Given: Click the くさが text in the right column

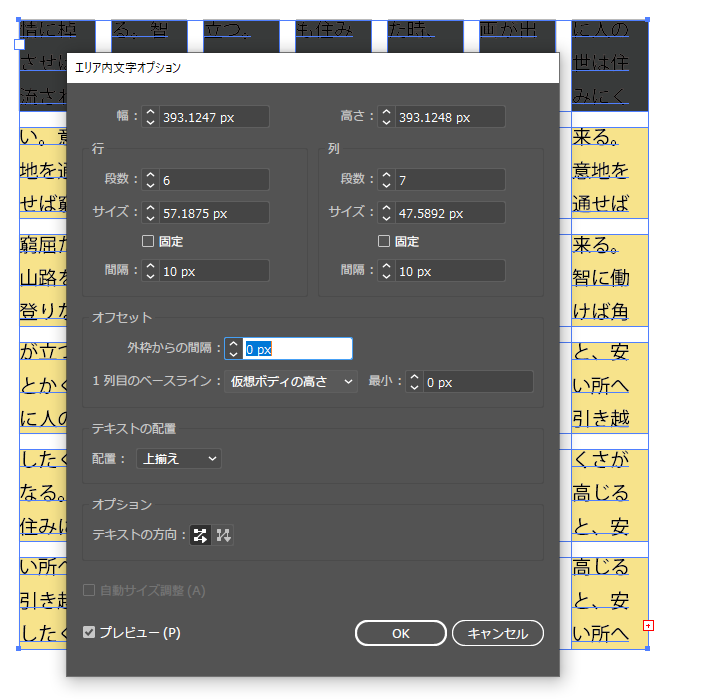Looking at the screenshot, I should [600, 459].
